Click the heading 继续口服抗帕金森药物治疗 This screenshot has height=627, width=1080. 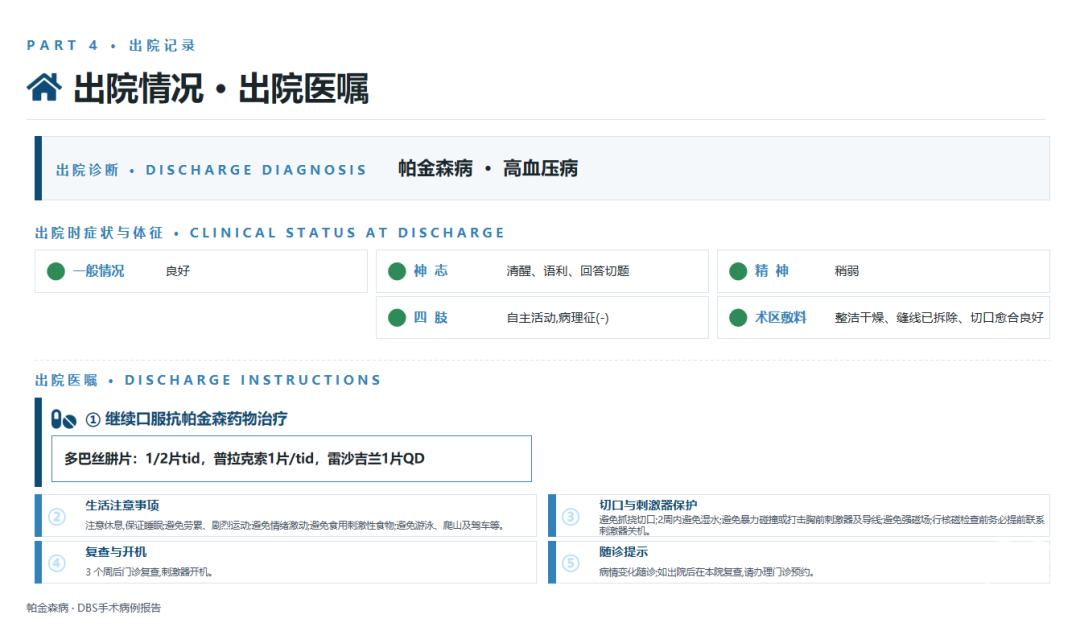pos(196,419)
